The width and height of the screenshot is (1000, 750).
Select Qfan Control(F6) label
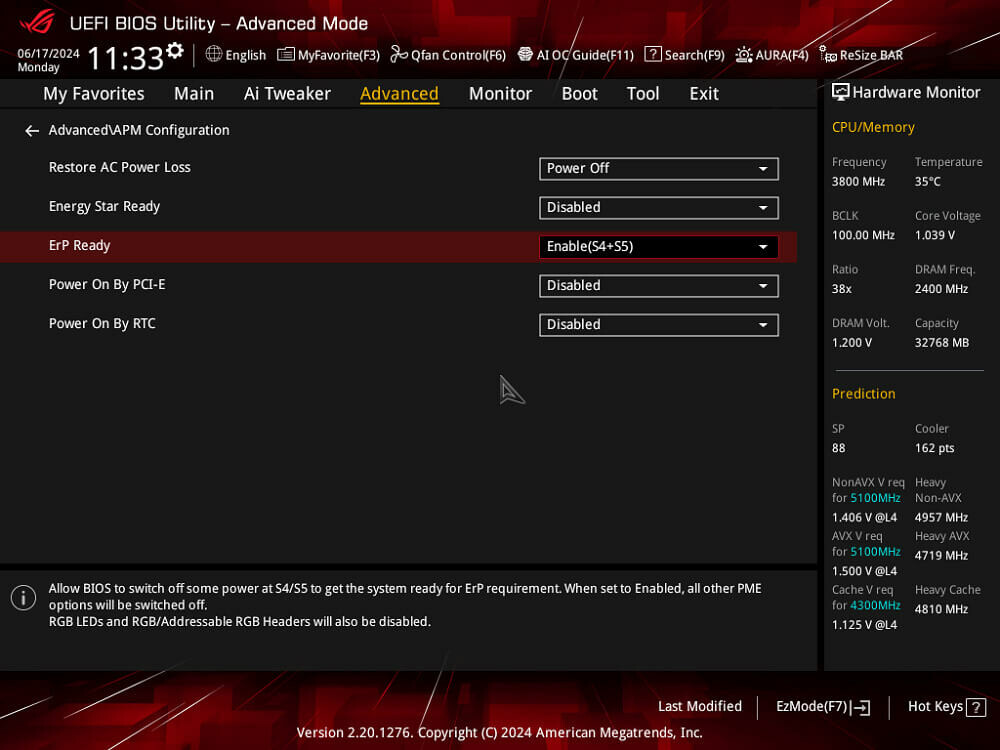458,55
